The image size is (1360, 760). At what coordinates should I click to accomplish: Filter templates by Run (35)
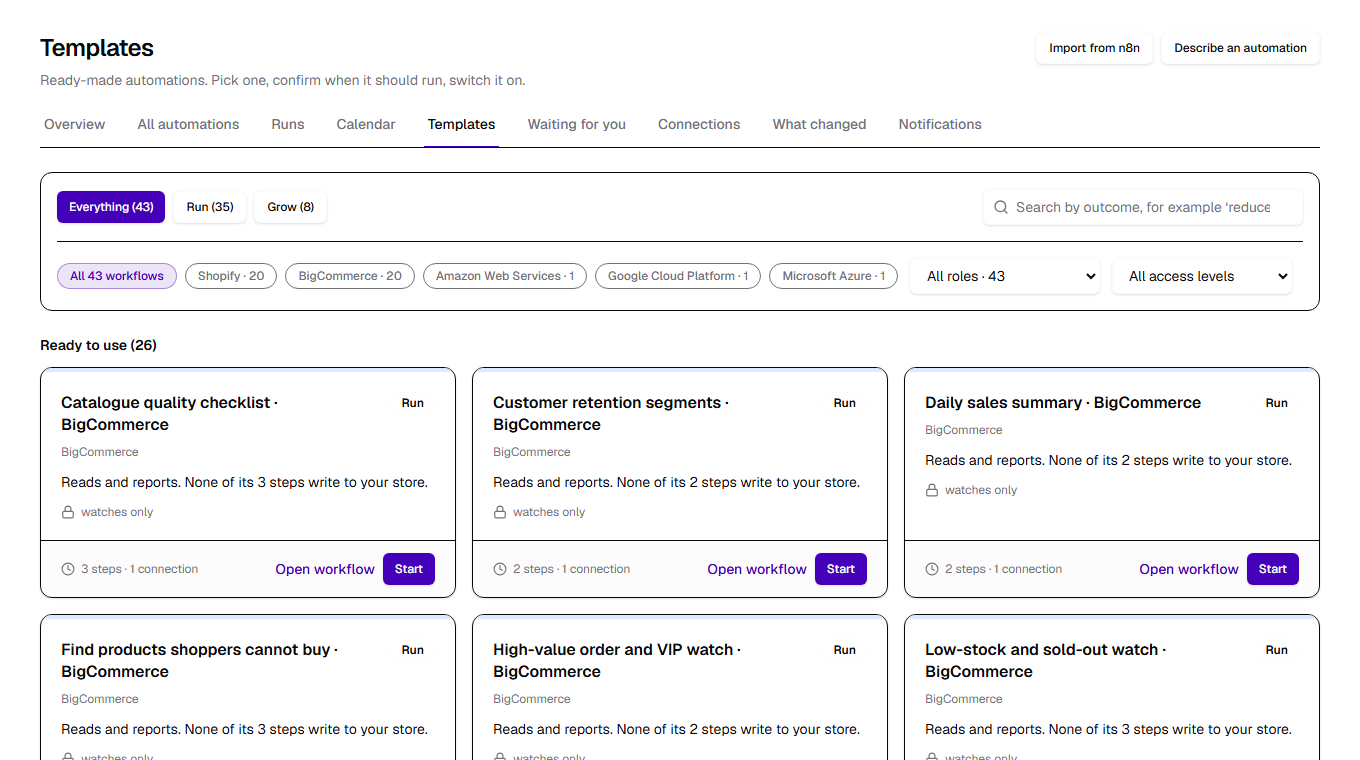210,207
